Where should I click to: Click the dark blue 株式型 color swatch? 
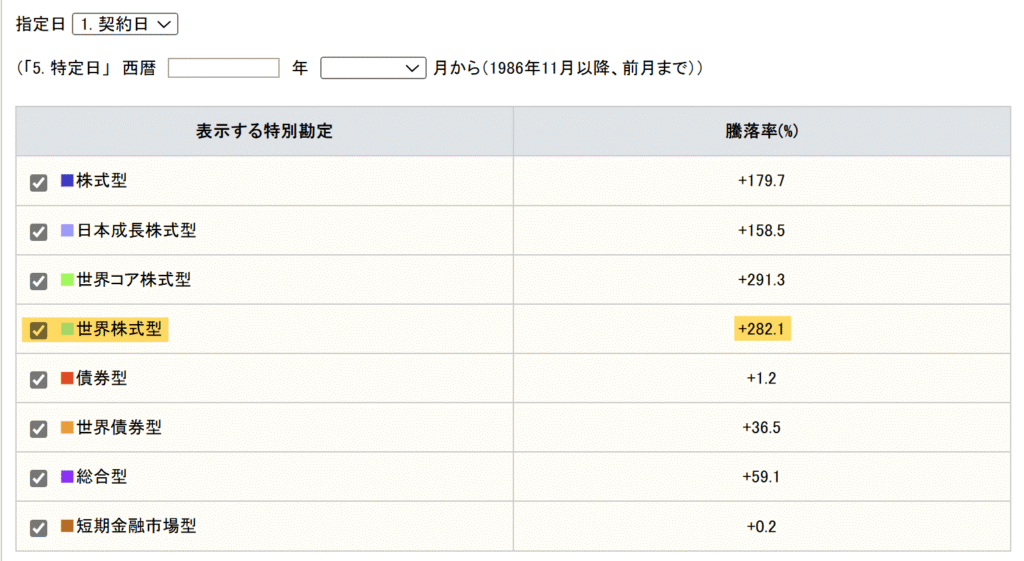point(67,180)
